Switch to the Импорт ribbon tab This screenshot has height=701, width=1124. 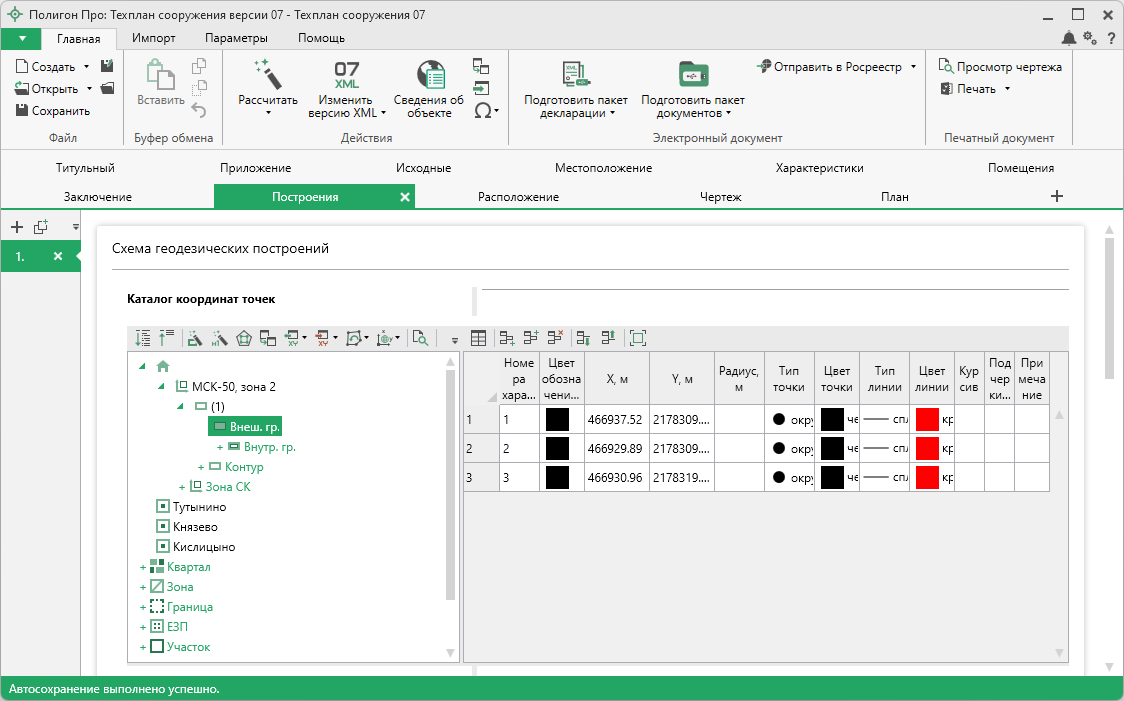153,38
